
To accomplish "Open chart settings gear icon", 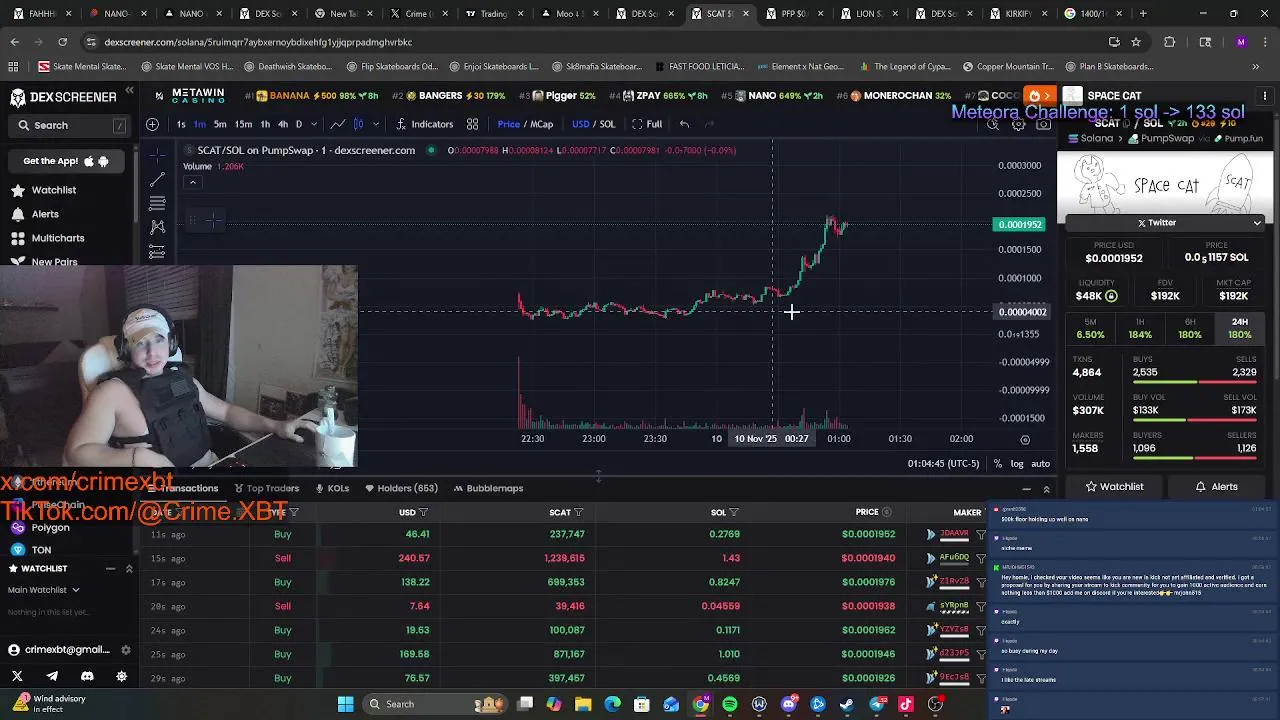I will pos(1018,124).
